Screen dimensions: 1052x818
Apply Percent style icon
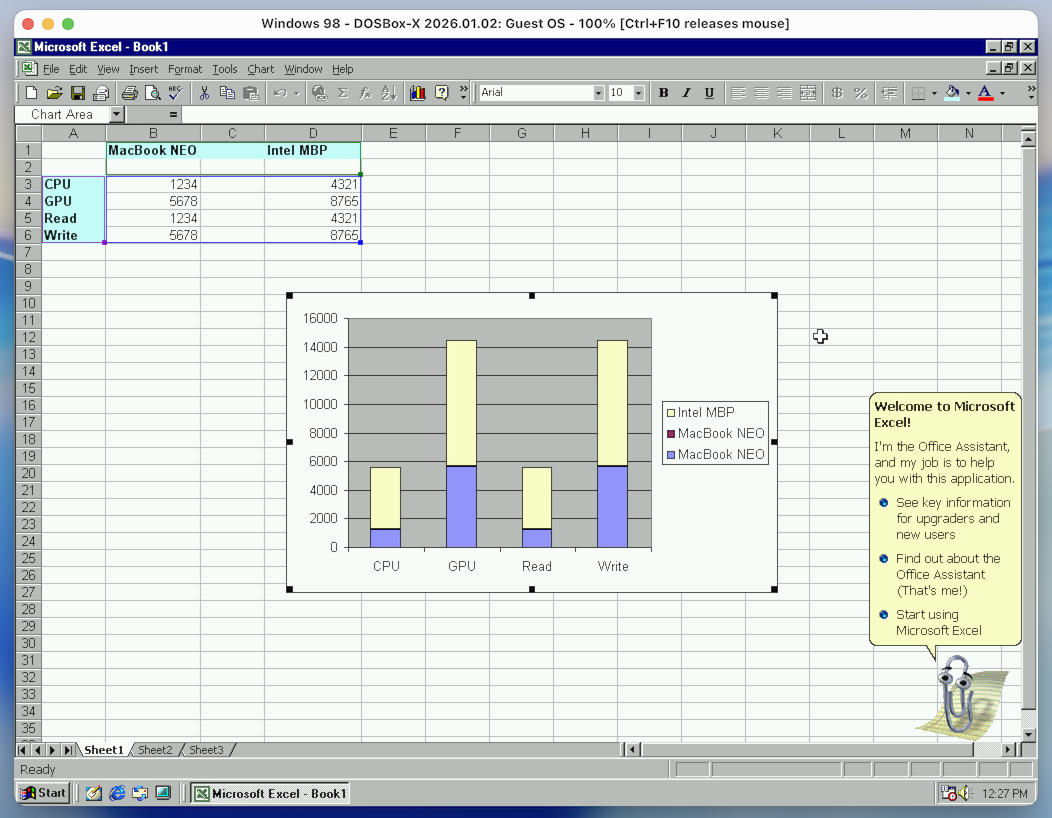tap(861, 93)
